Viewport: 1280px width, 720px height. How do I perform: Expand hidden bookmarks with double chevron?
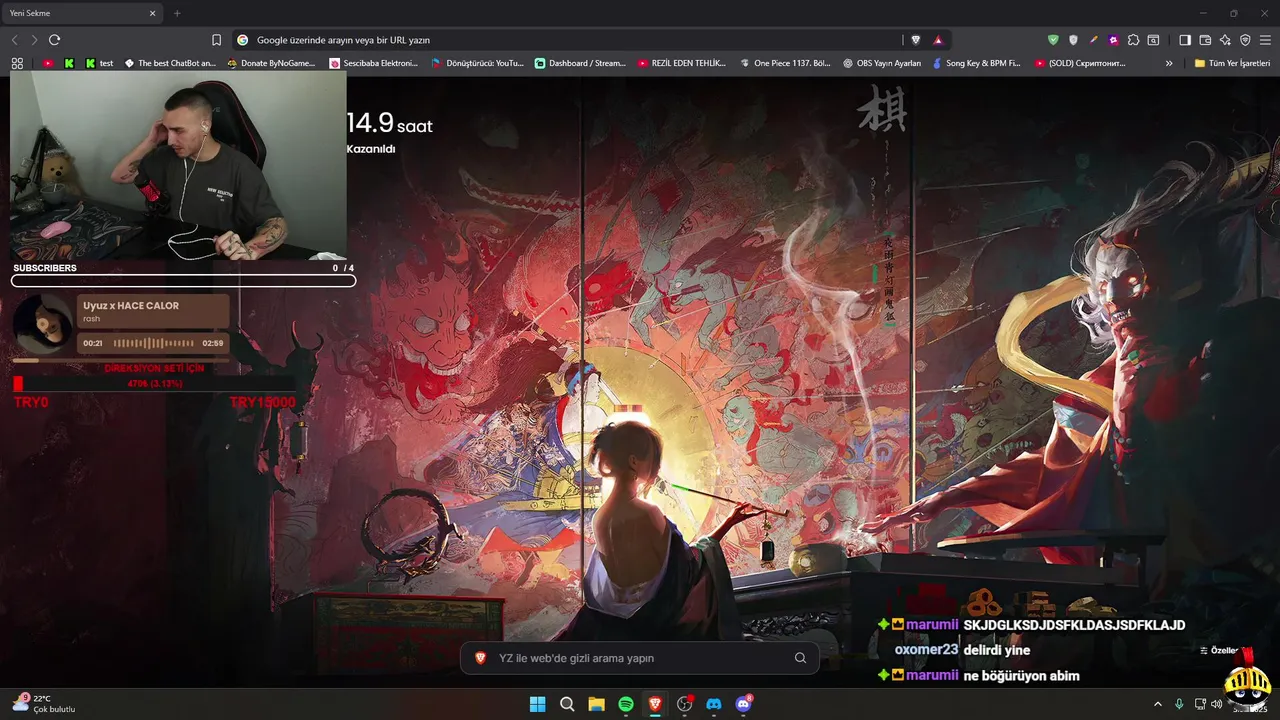(1169, 63)
